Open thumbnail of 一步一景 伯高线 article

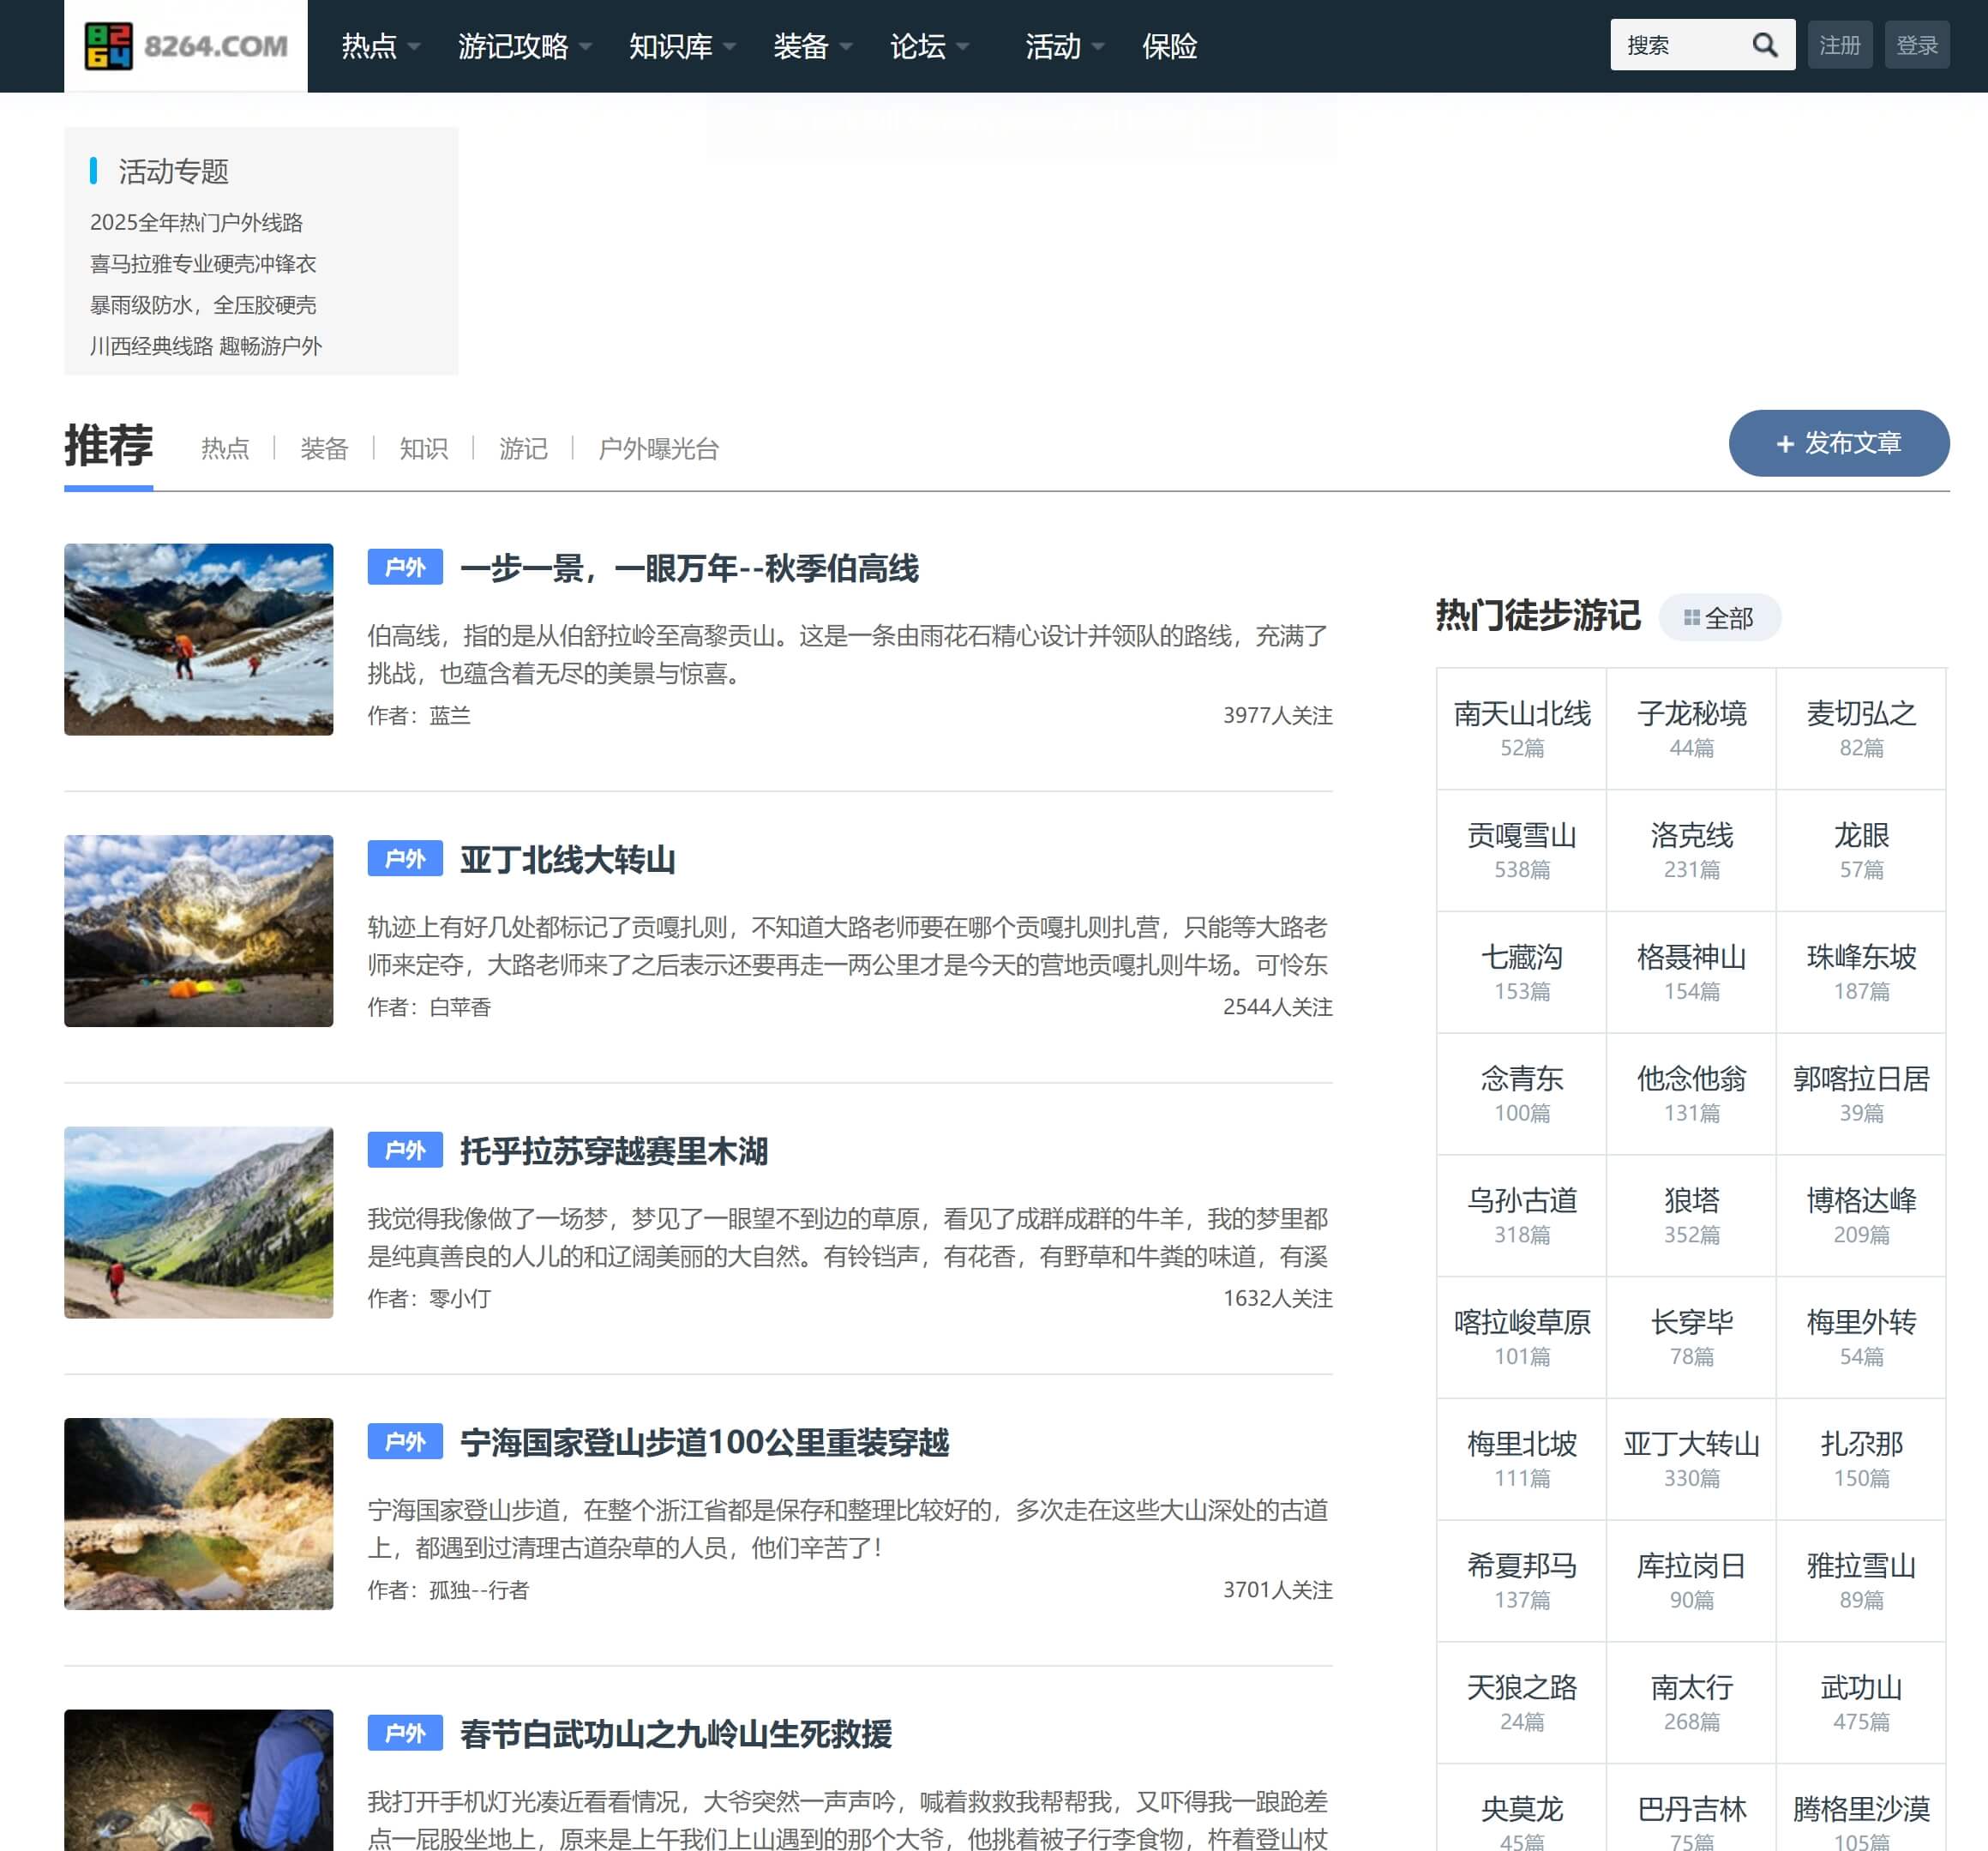click(x=198, y=639)
